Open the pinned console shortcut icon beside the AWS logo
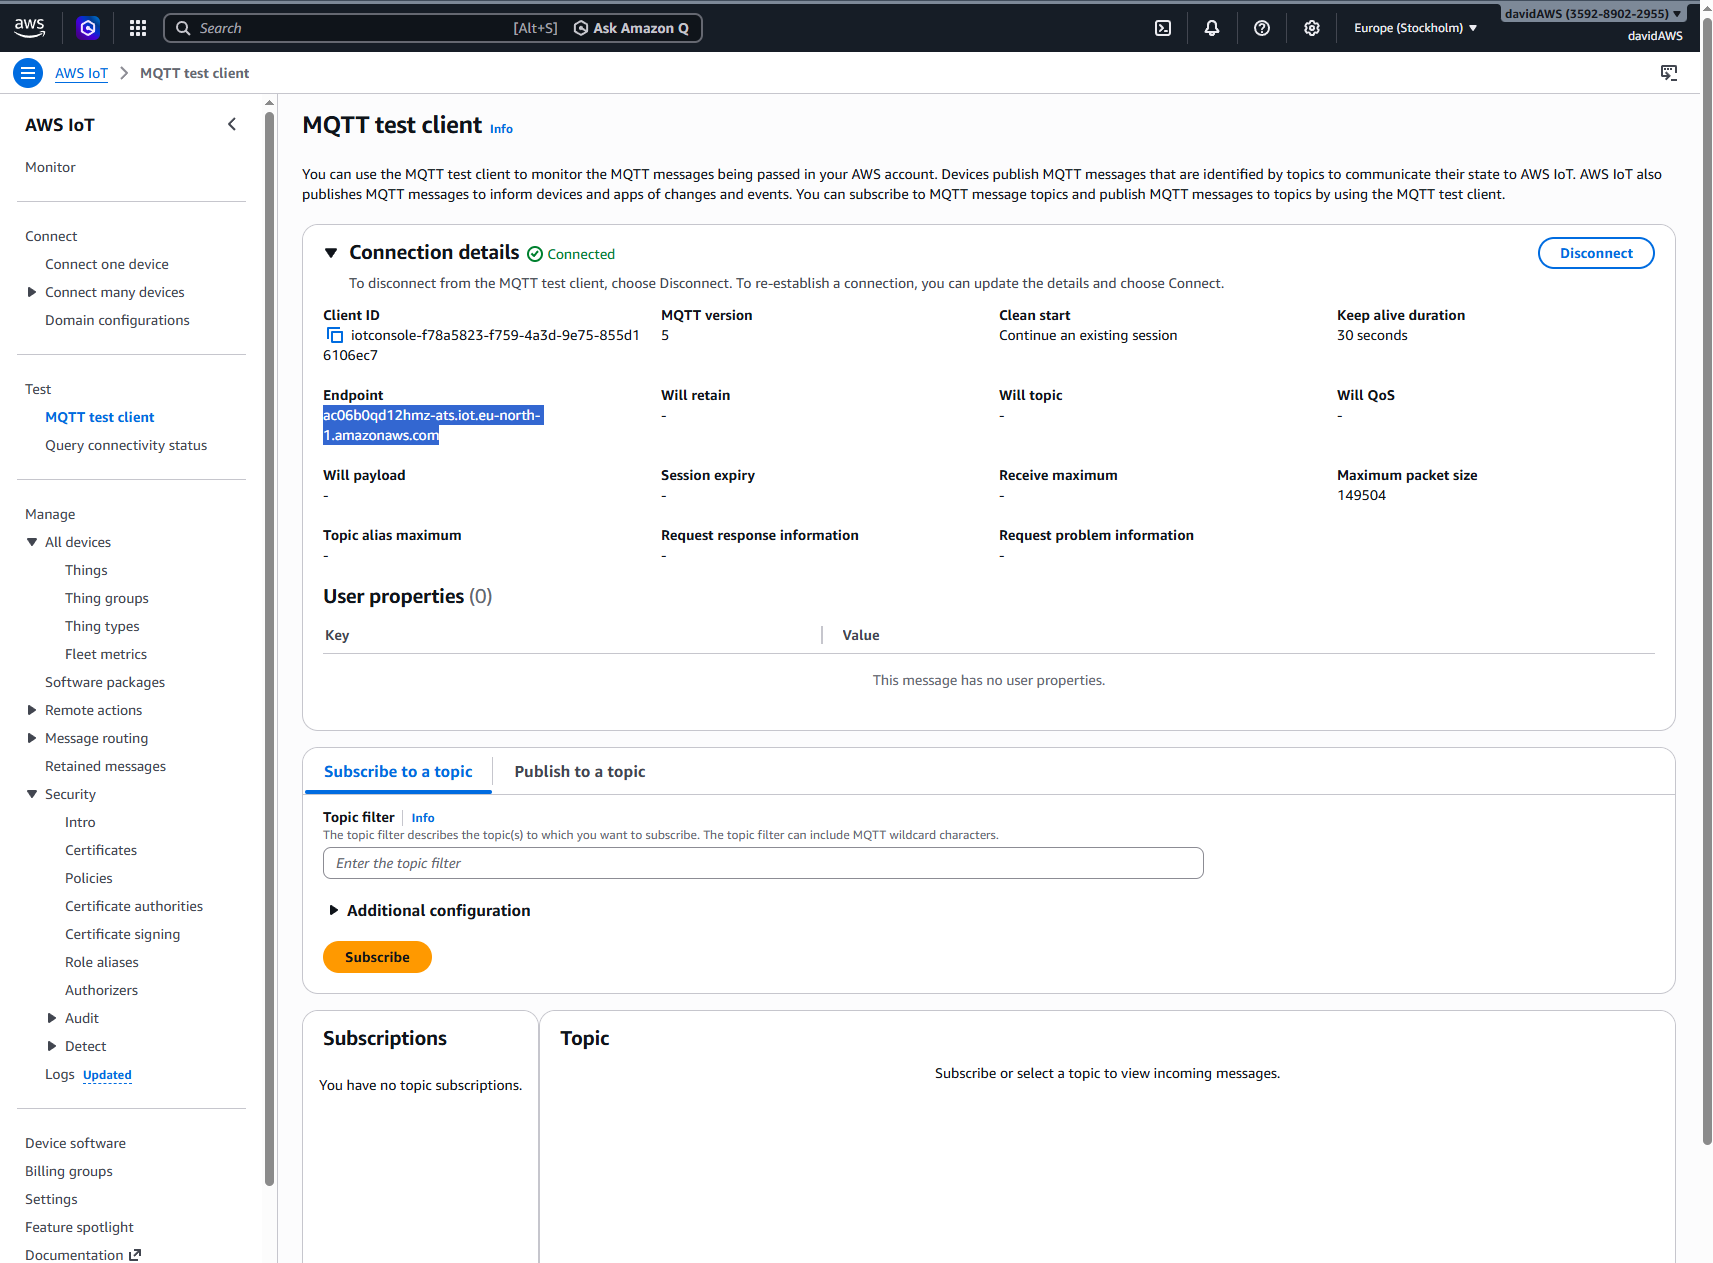1713x1263 pixels. click(88, 28)
